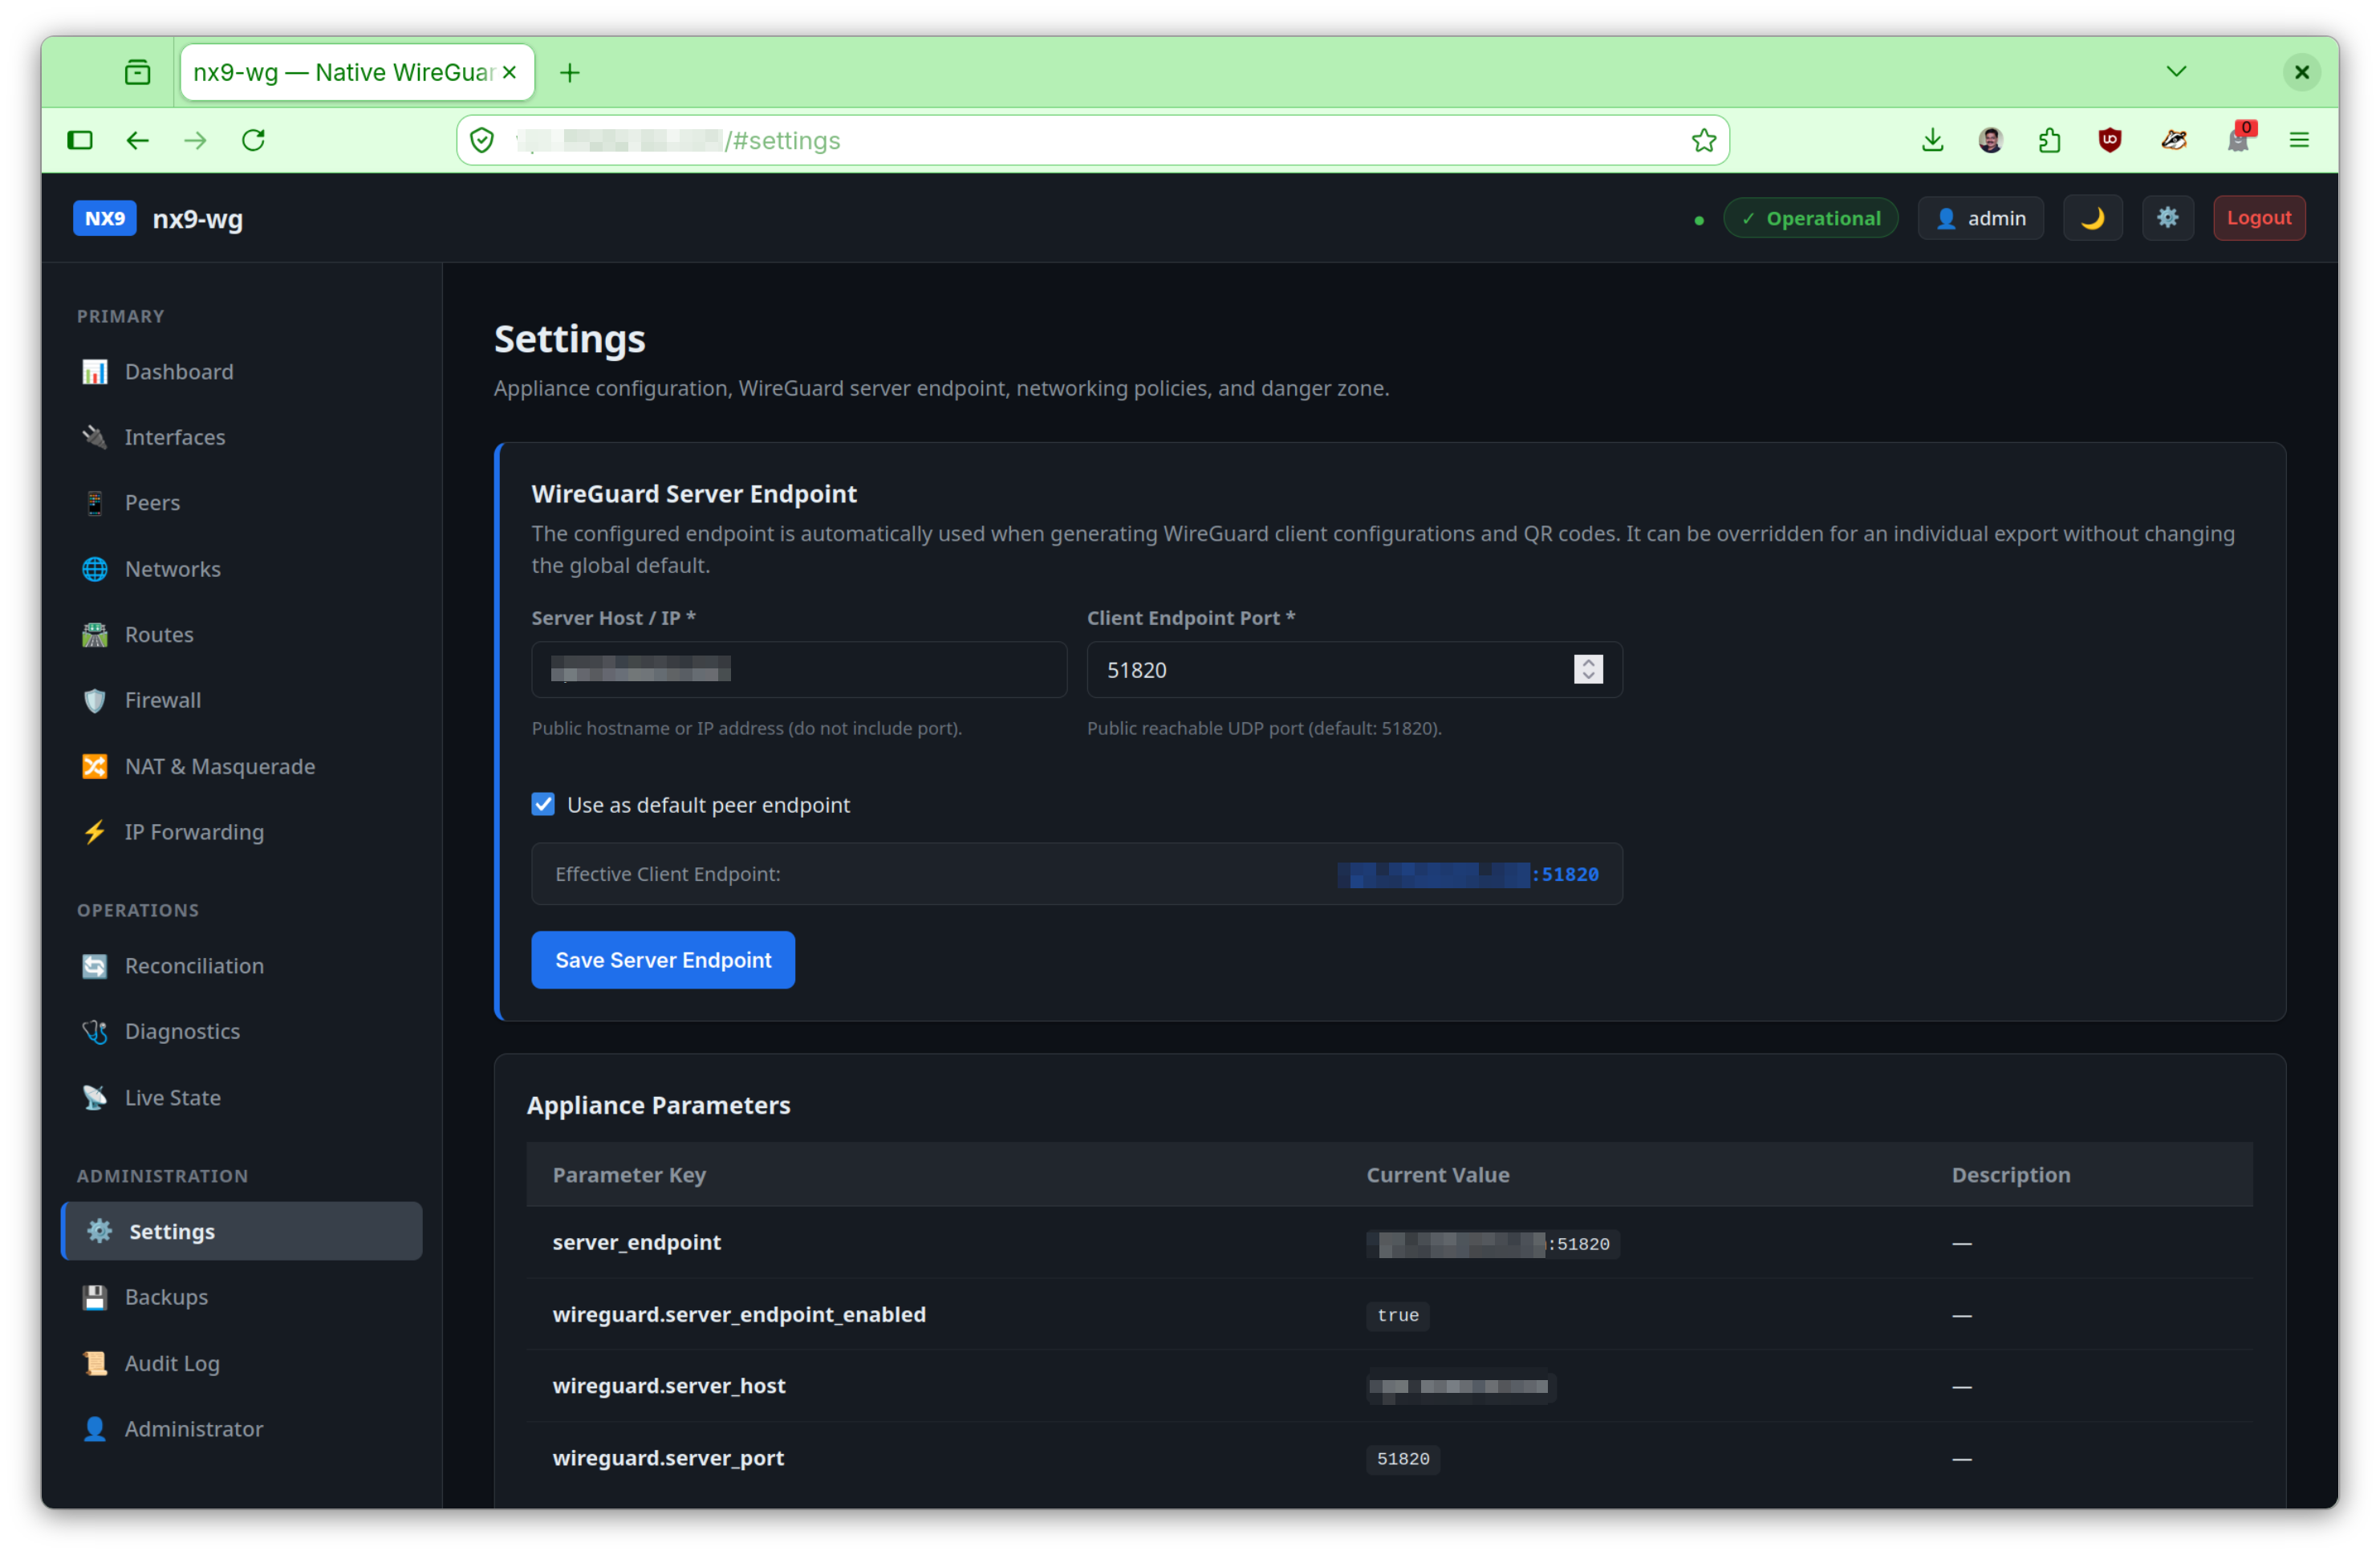Click the admin user badge
The height and width of the screenshot is (1555, 2380).
[x=1980, y=218]
